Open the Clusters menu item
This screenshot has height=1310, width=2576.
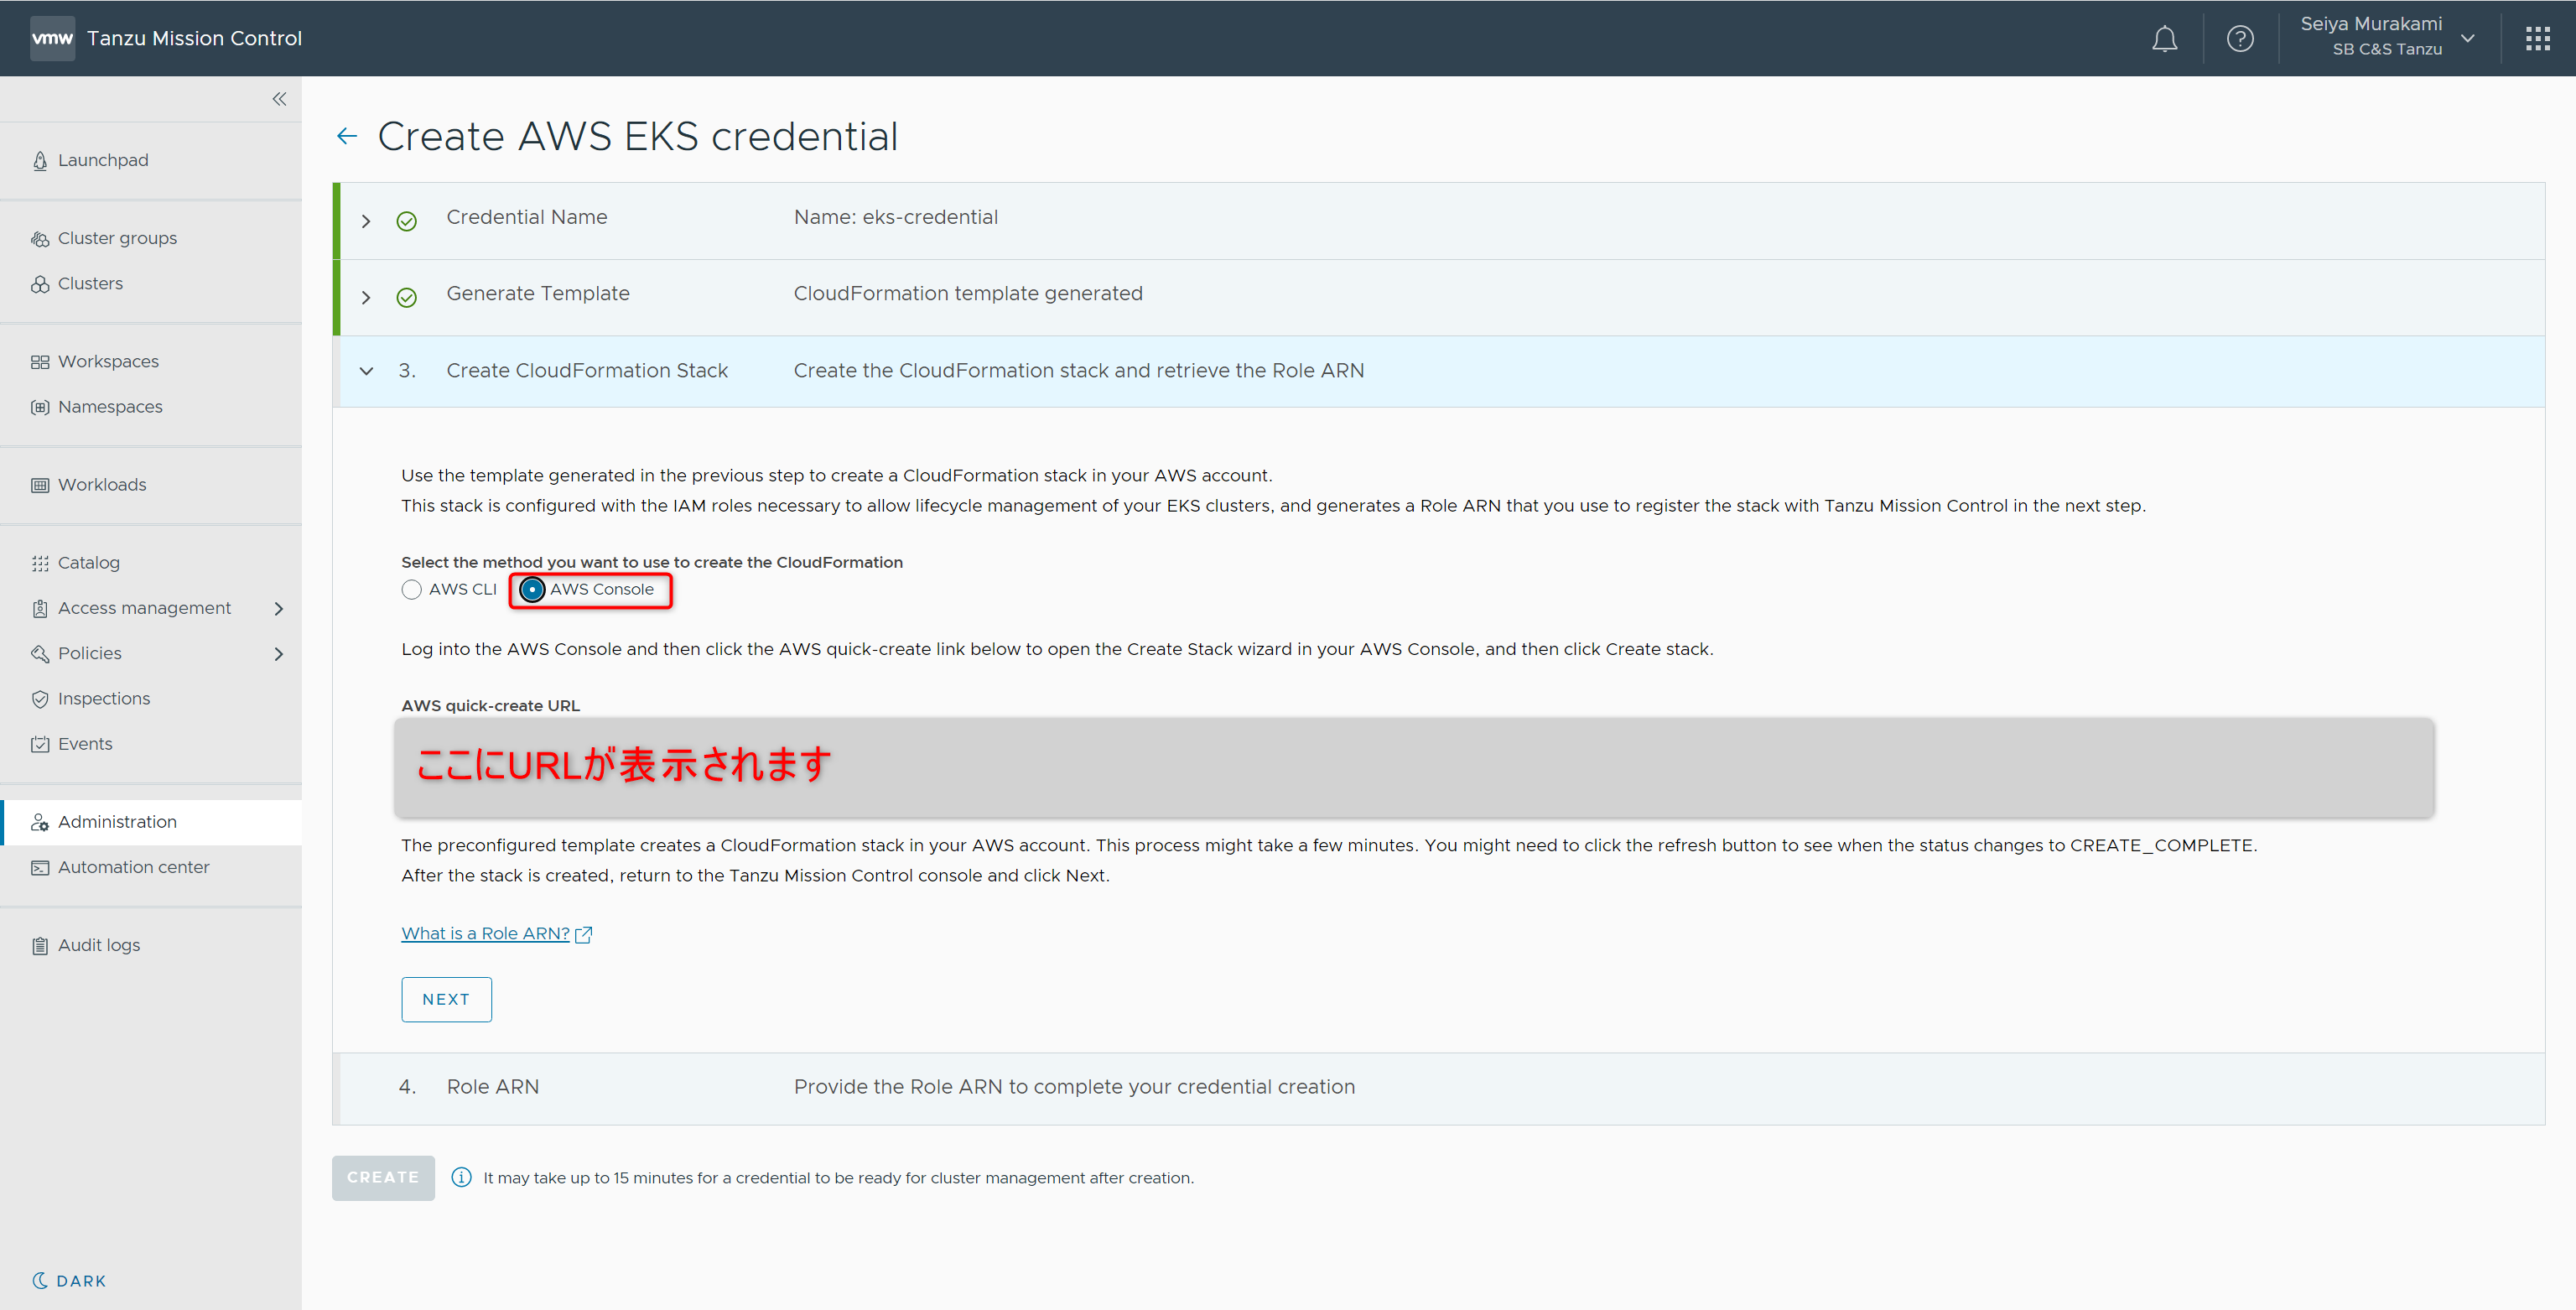90,284
